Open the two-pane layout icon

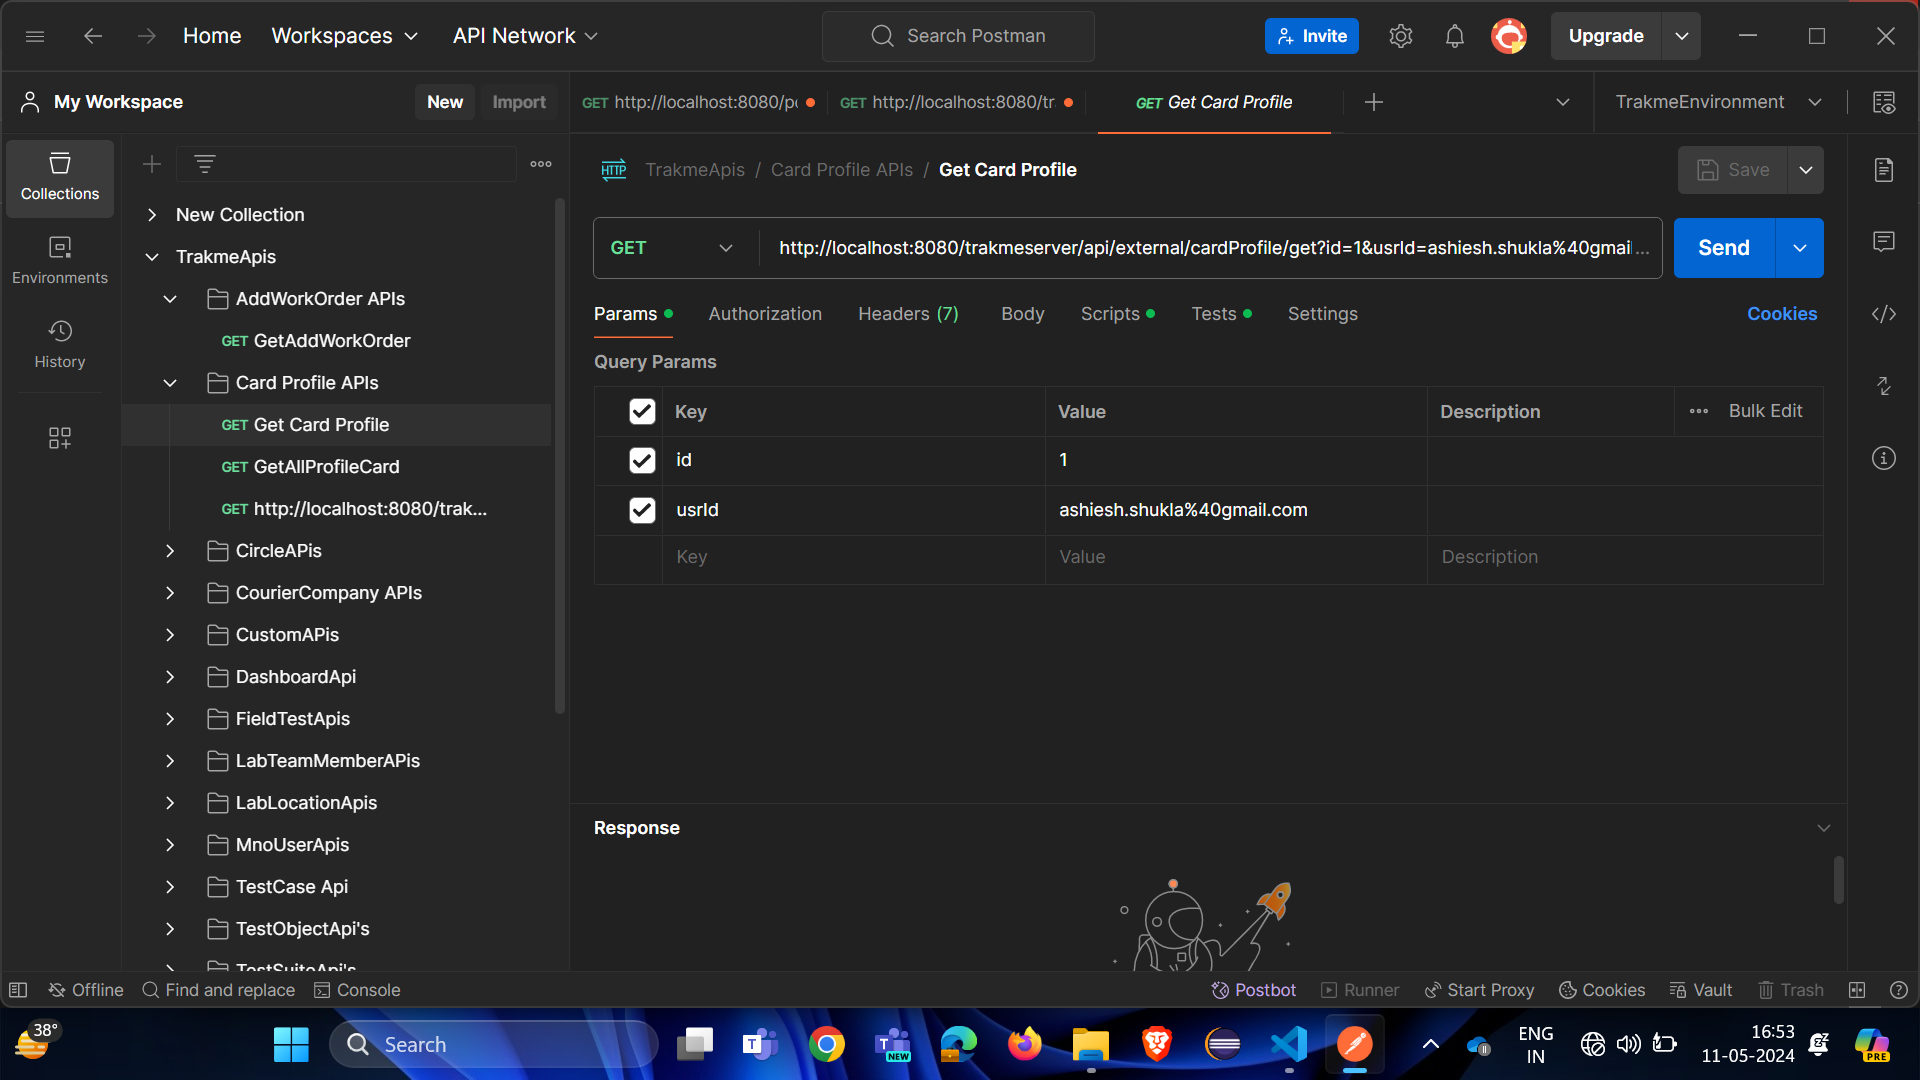1857,990
